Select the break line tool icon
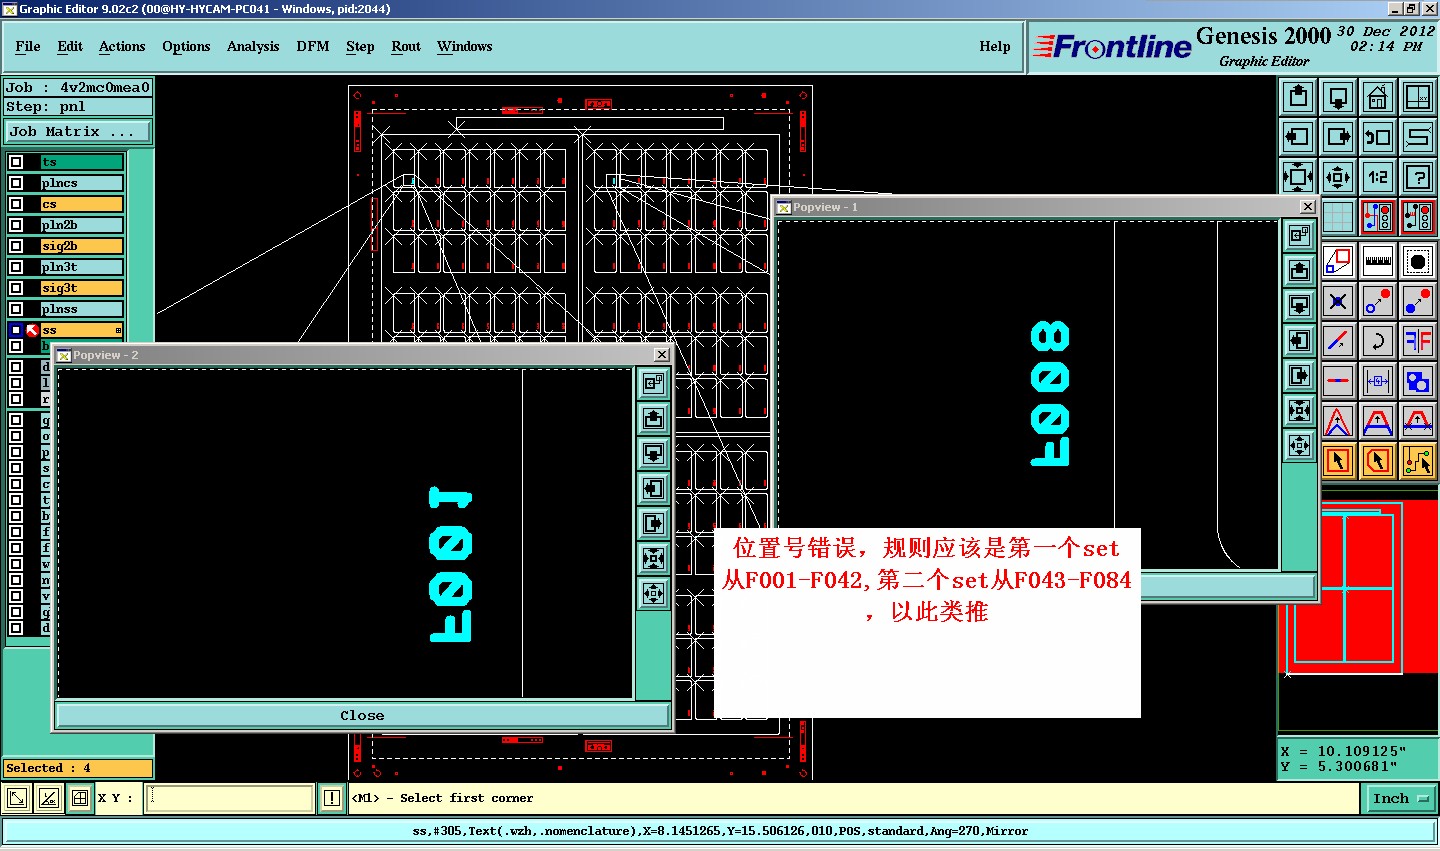The height and width of the screenshot is (851, 1440). point(1338,381)
